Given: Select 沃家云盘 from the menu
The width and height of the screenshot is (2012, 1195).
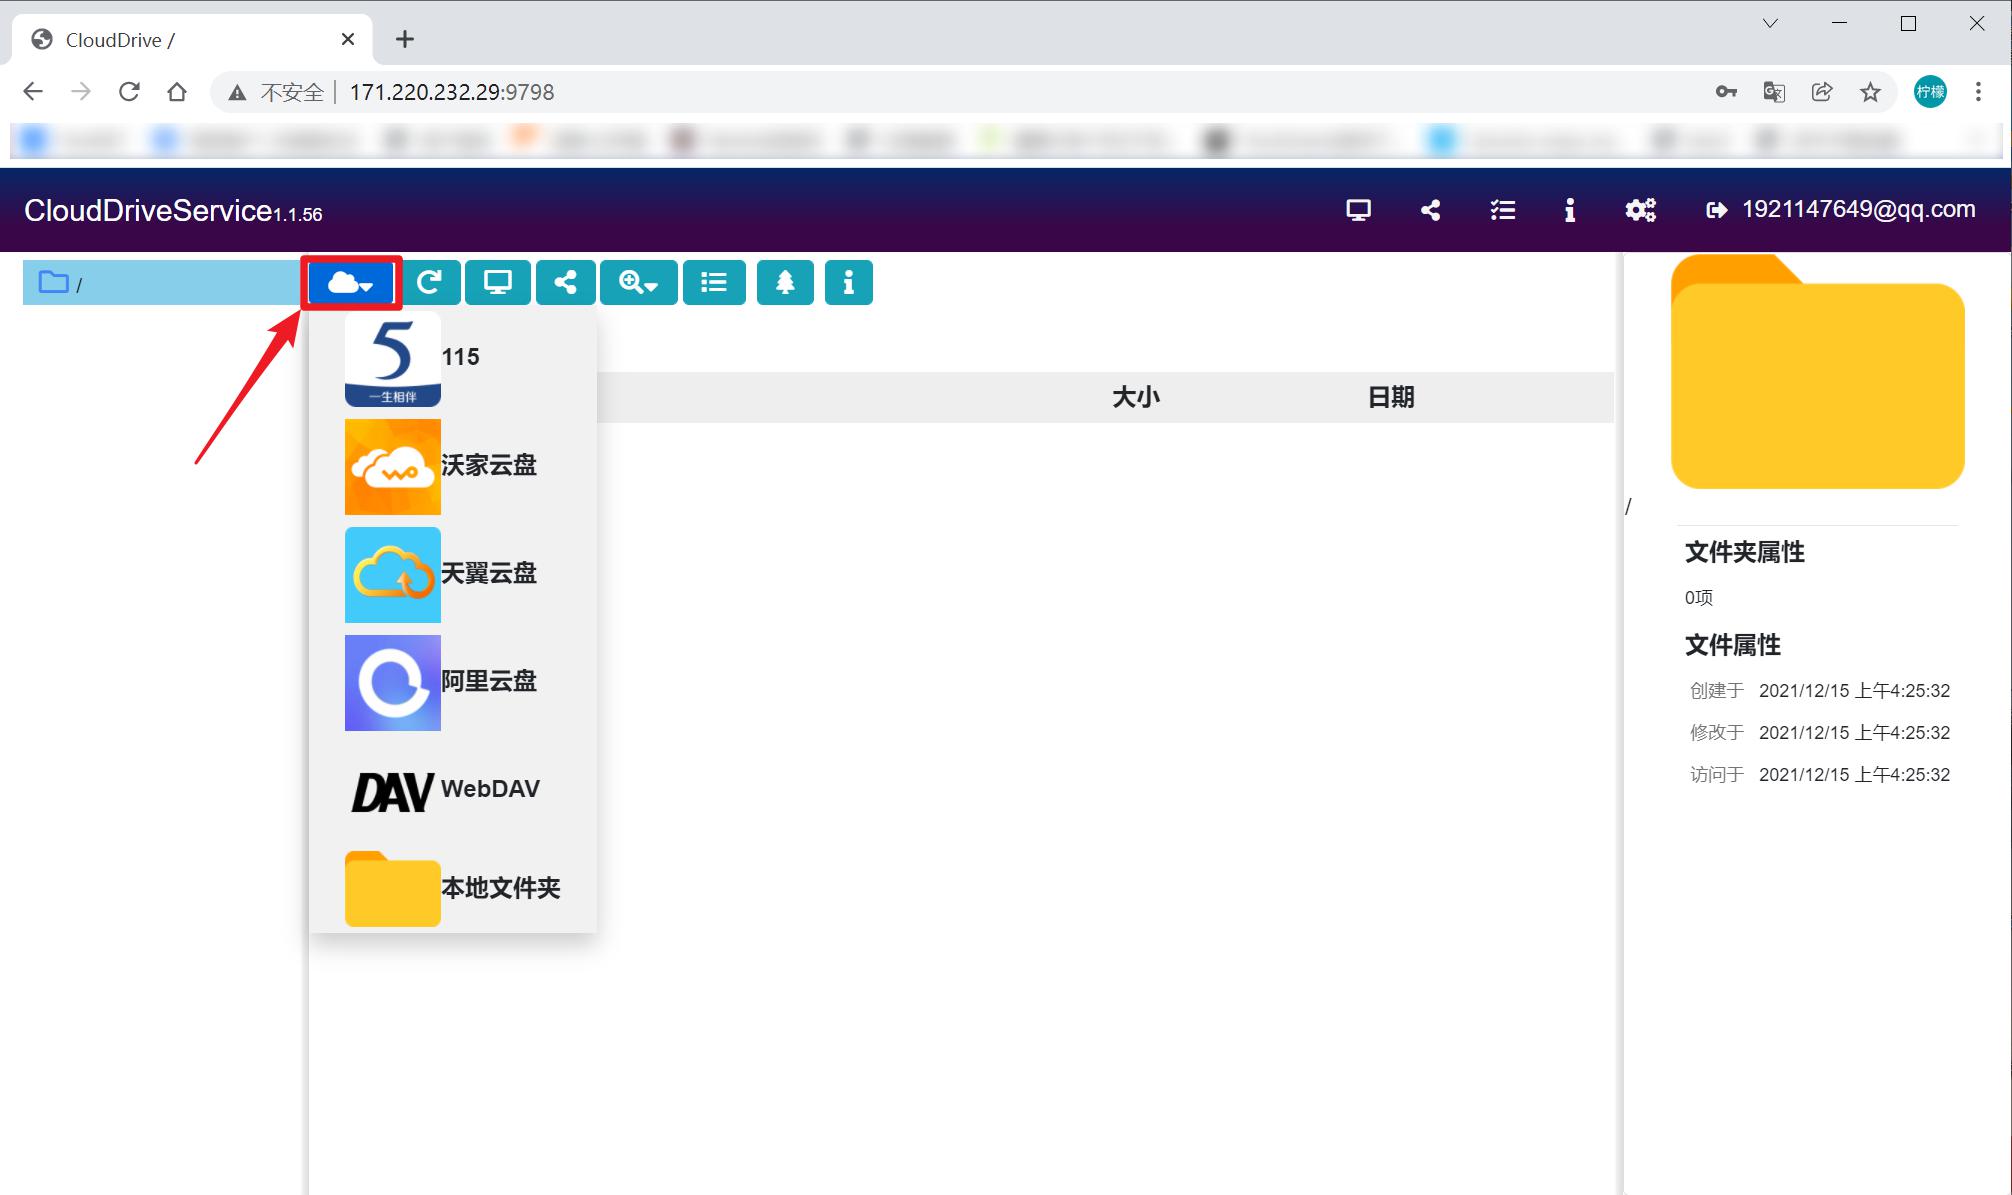Looking at the screenshot, I should pos(453,466).
